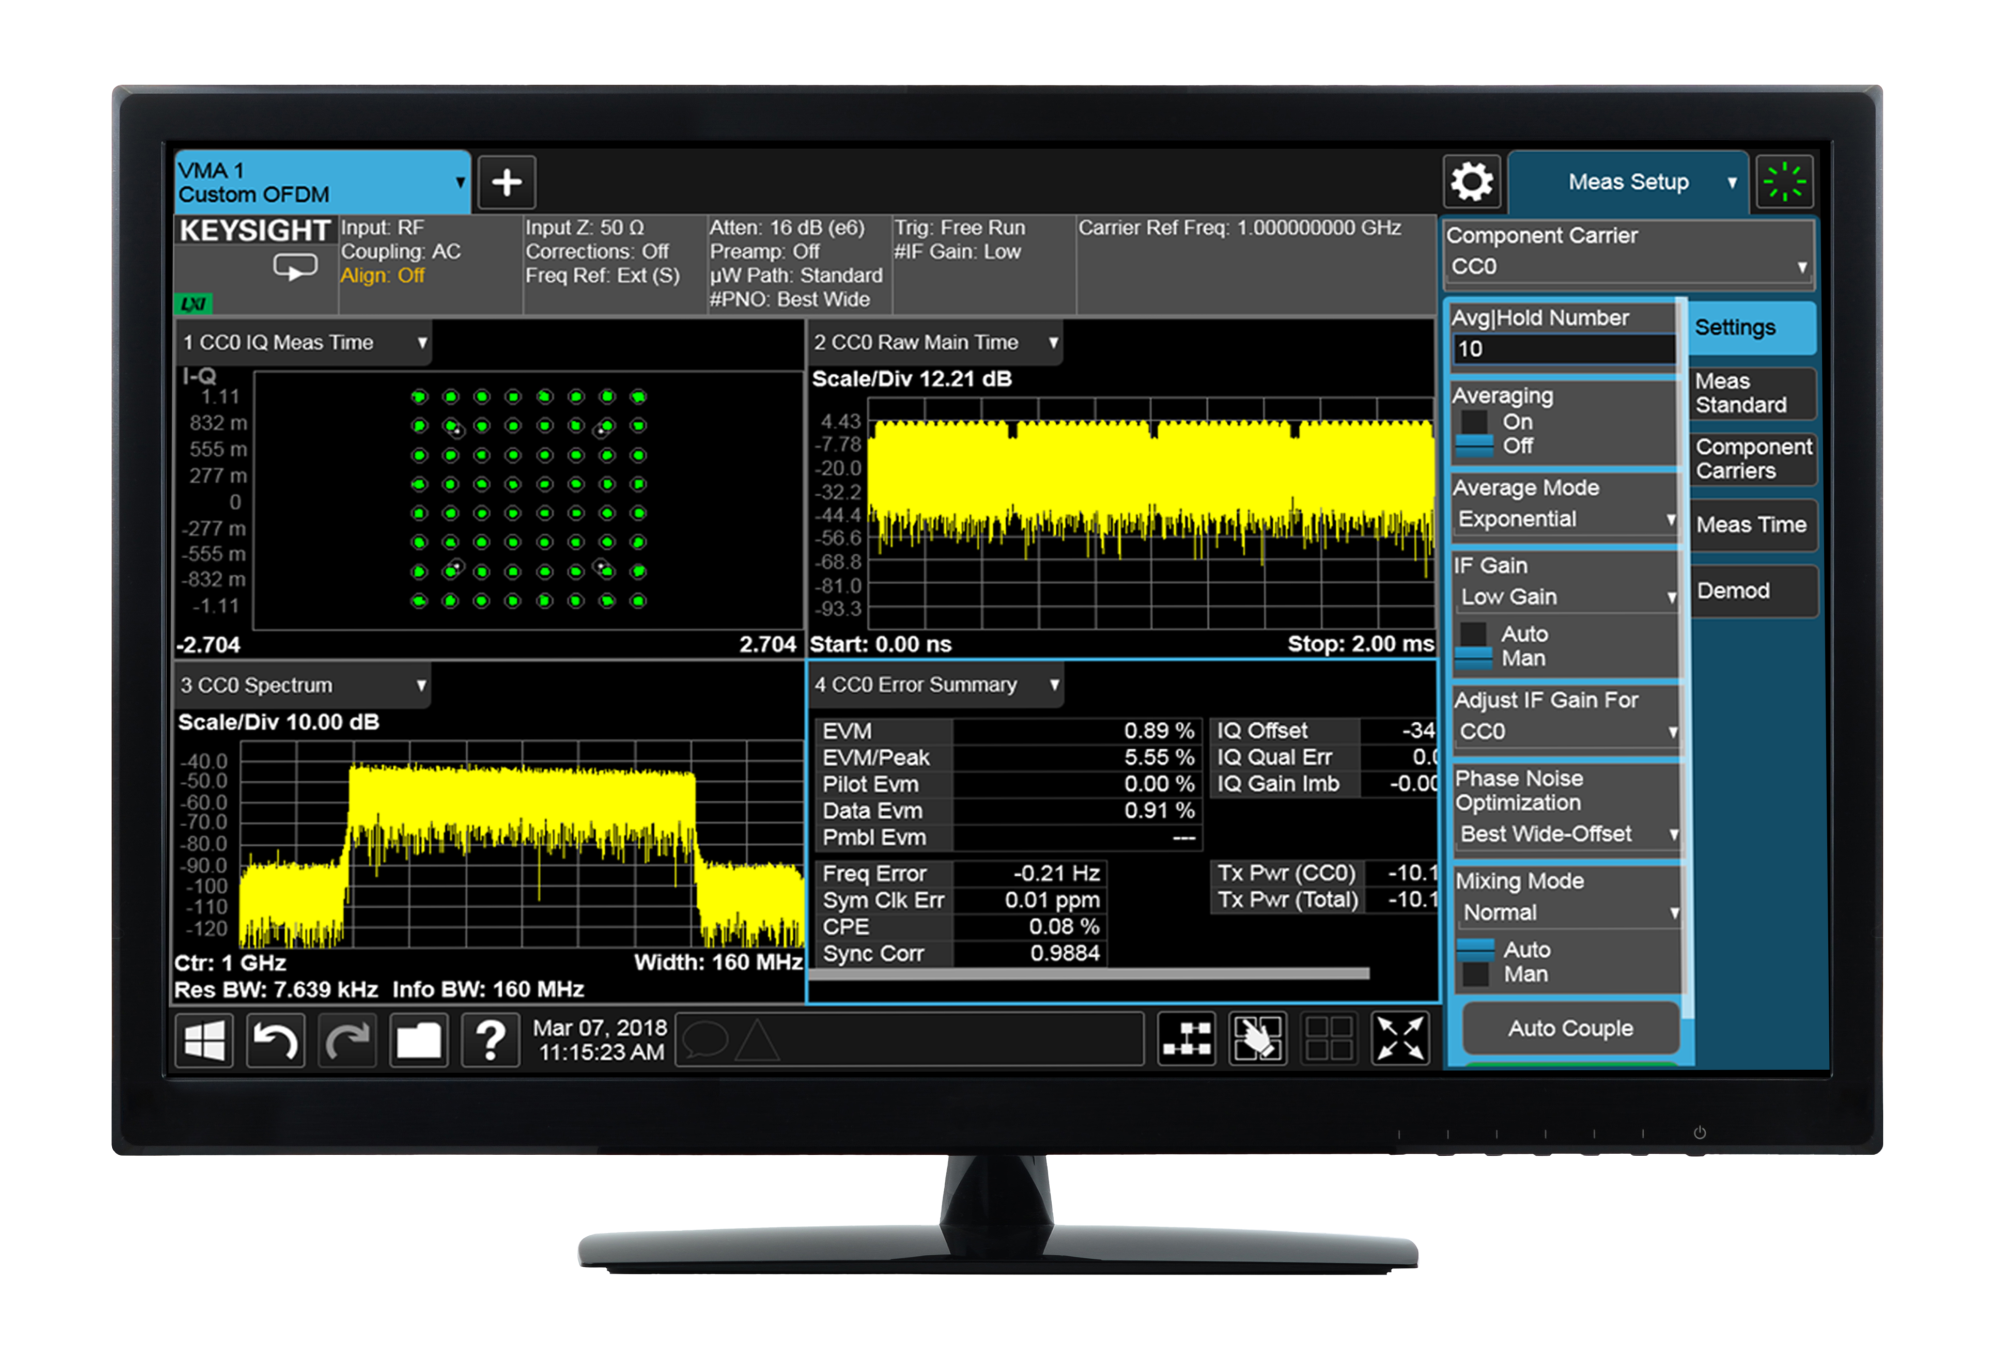Open the gear settings icon
The width and height of the screenshot is (2000, 1361).
click(x=1471, y=182)
